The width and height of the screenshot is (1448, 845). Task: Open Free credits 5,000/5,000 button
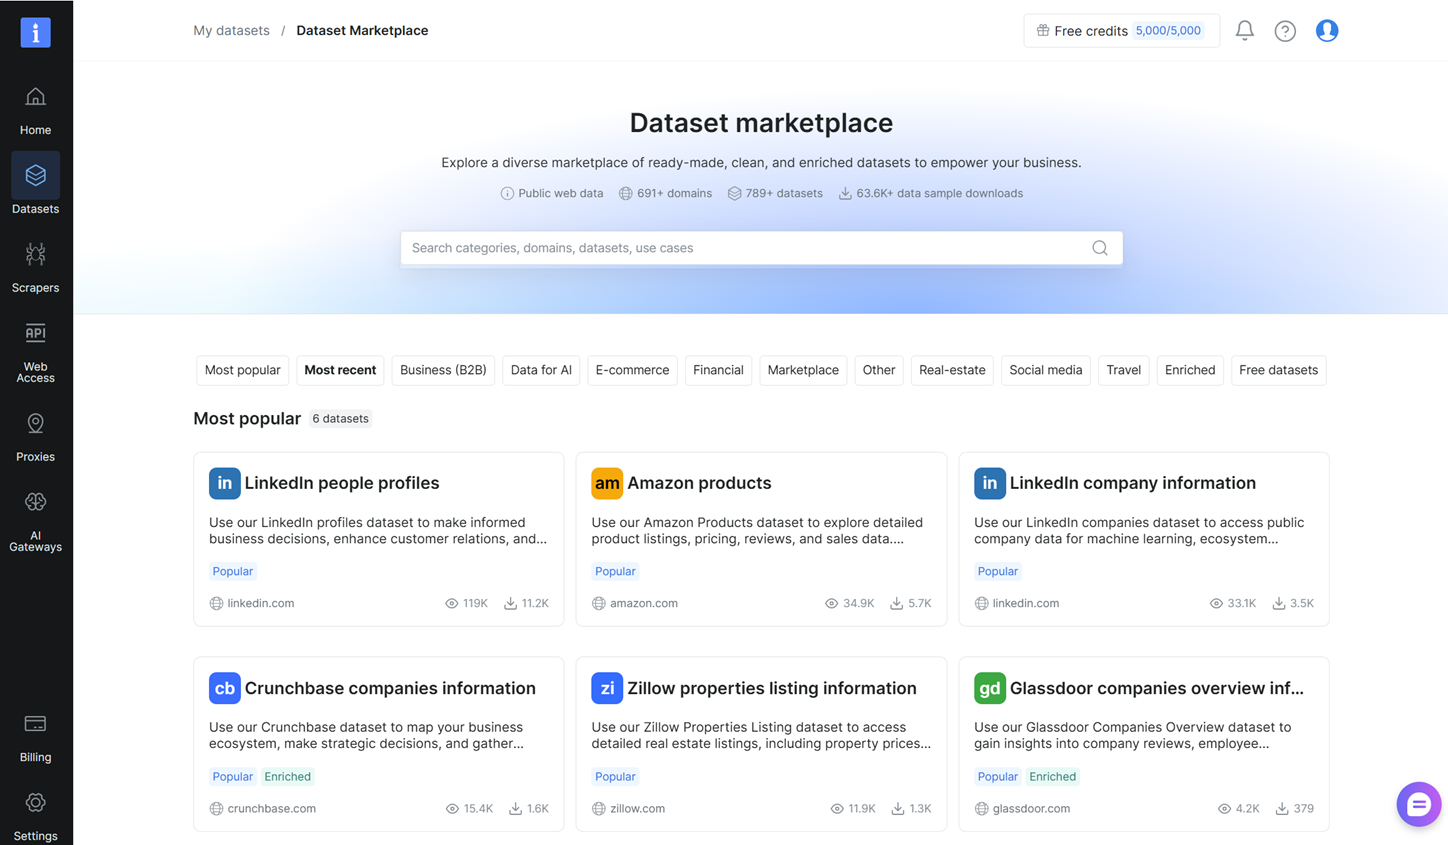[x=1121, y=31]
